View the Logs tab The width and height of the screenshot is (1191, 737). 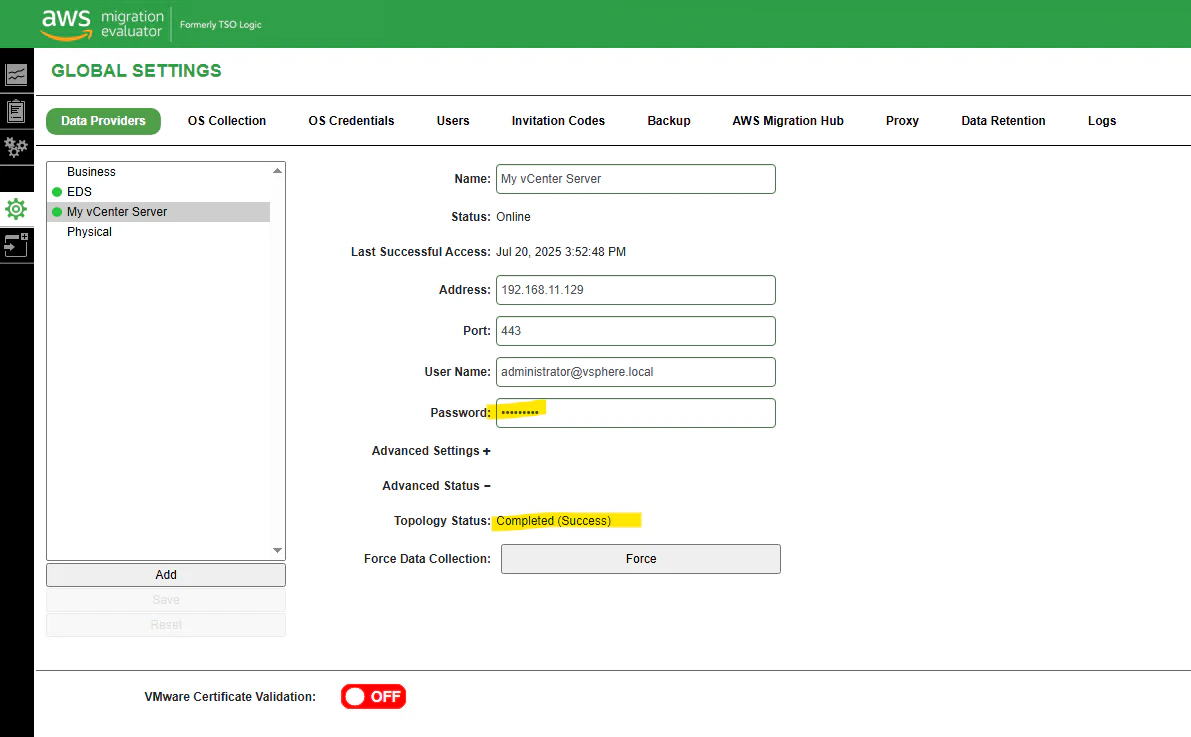1101,121
